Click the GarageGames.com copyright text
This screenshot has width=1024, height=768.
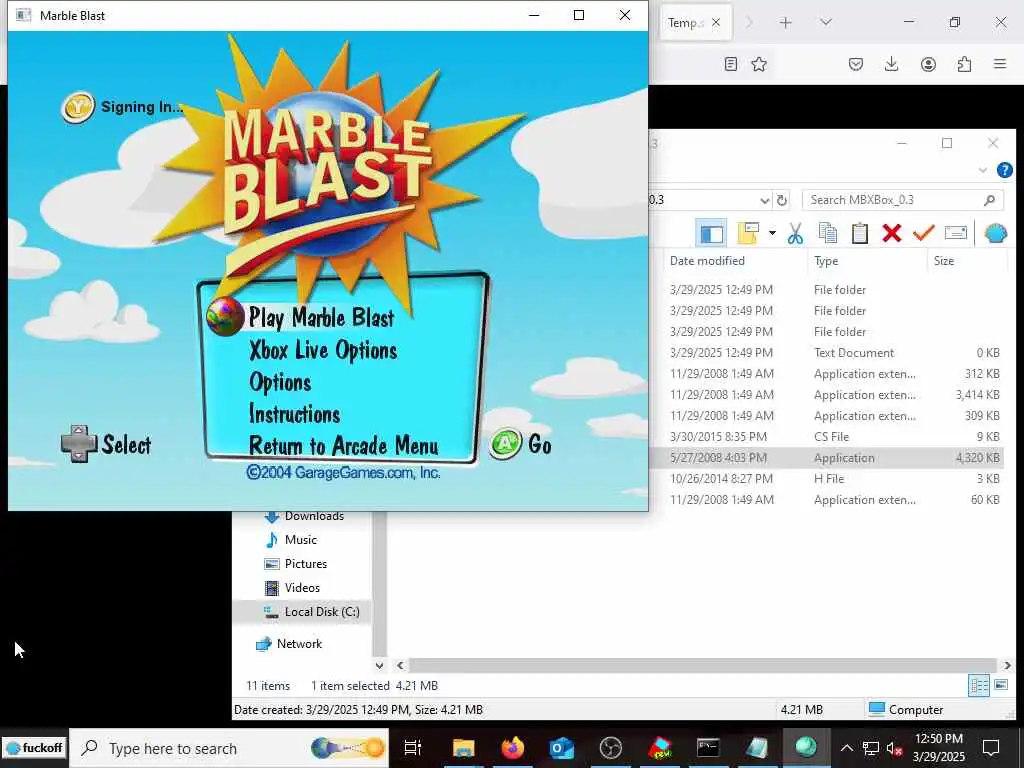click(344, 472)
